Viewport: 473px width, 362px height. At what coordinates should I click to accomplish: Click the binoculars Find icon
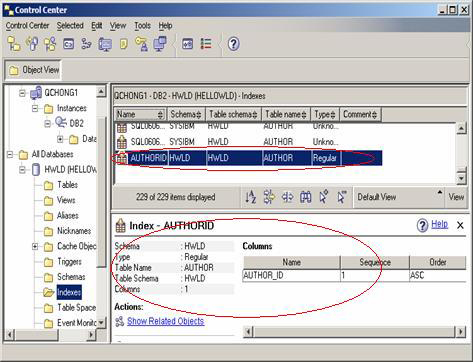pyautogui.click(x=305, y=197)
